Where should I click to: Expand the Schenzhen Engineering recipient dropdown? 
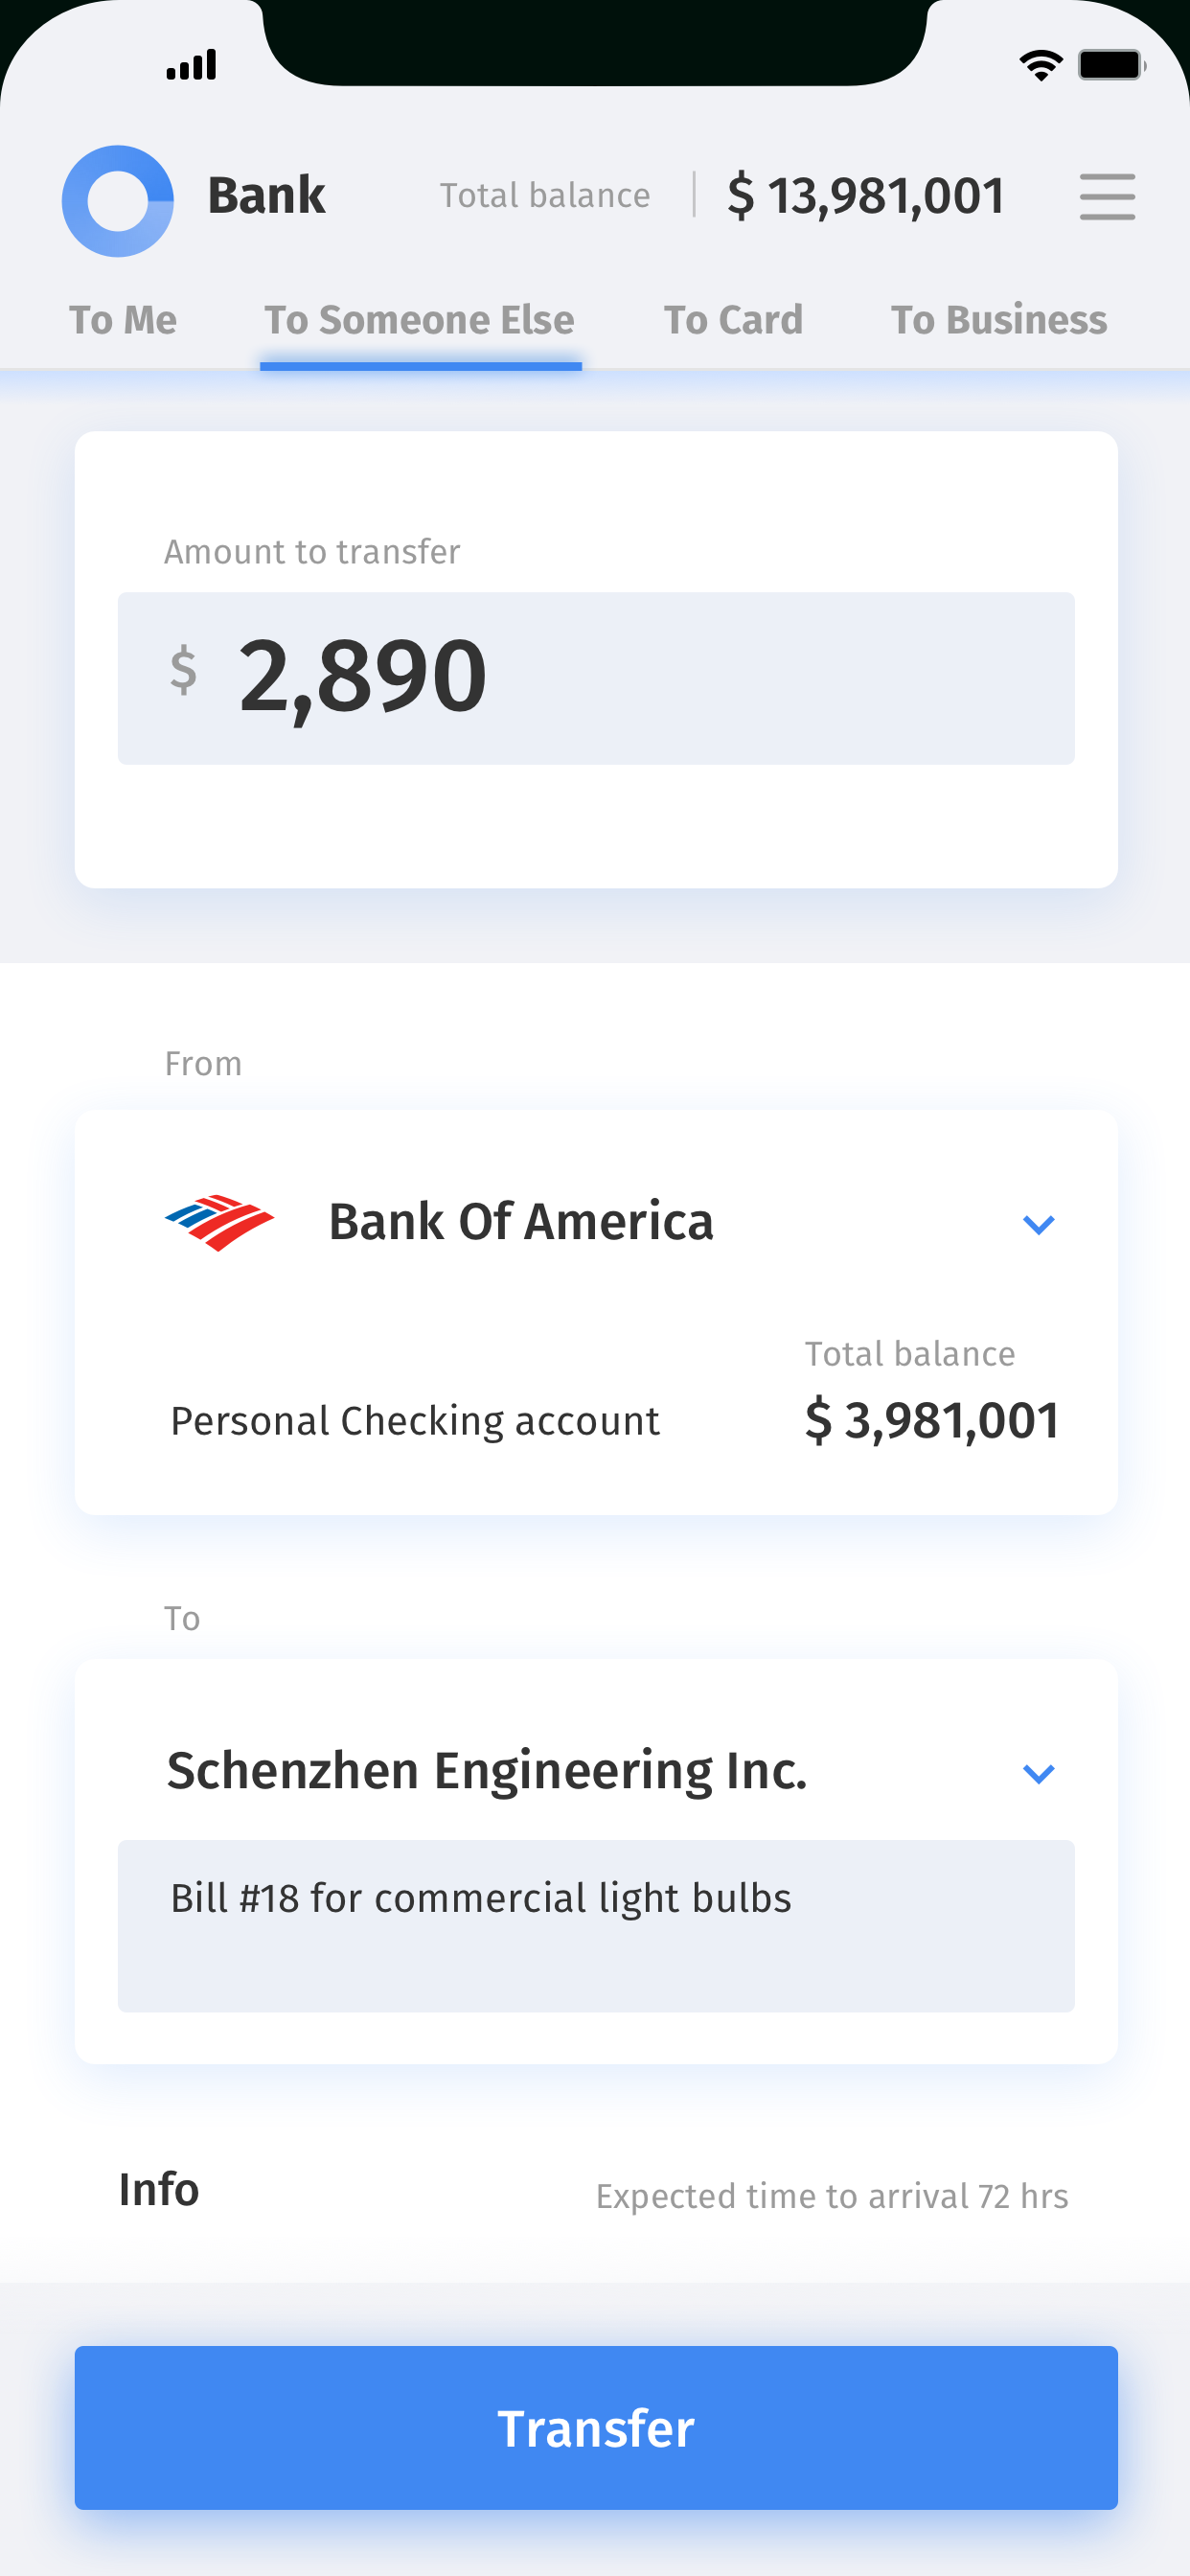[x=1039, y=1773]
